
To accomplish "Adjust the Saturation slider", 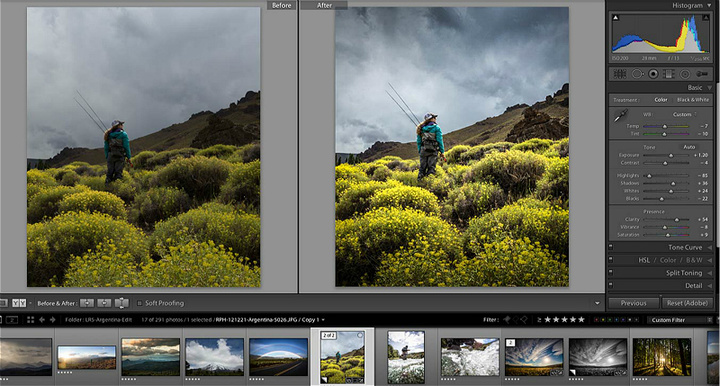I will click(x=666, y=235).
